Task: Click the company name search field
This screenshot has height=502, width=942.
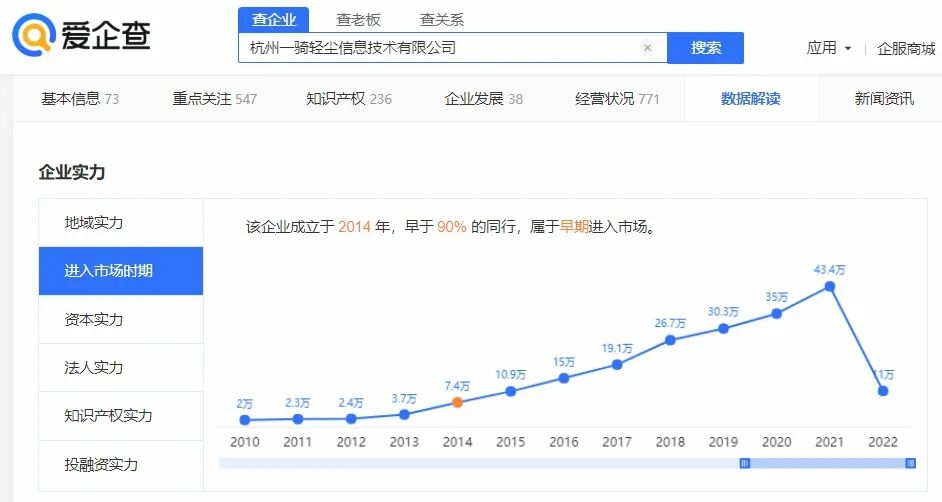Action: coord(440,47)
